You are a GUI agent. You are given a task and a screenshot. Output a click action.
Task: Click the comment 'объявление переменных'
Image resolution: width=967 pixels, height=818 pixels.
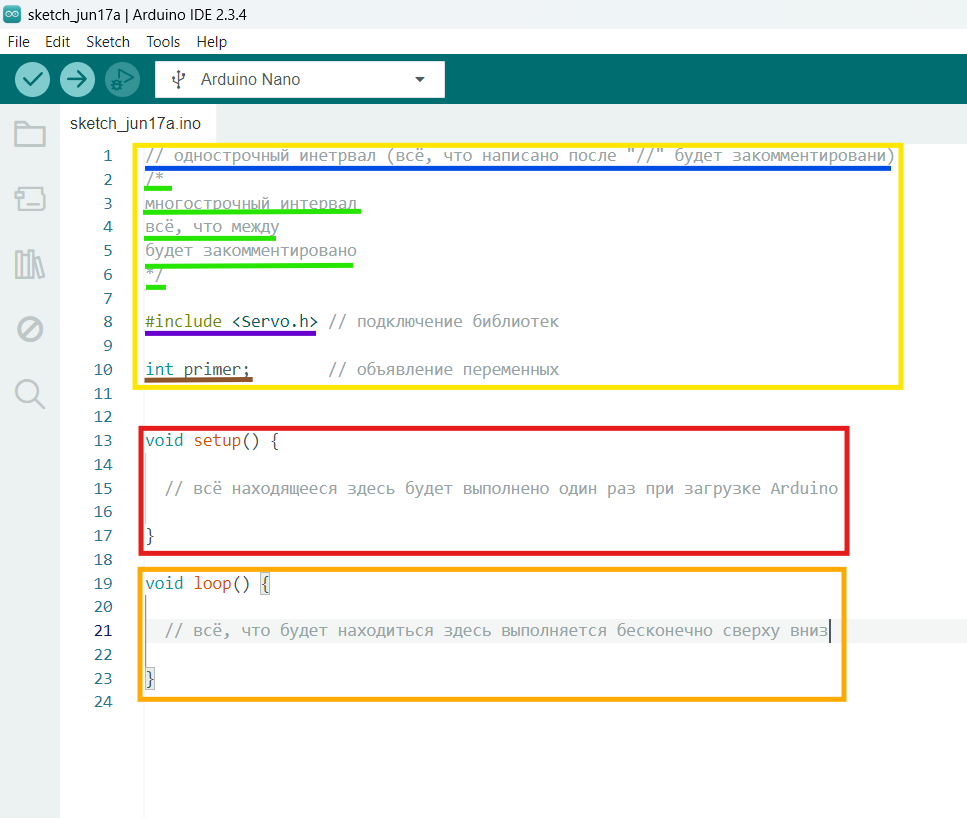pos(458,370)
